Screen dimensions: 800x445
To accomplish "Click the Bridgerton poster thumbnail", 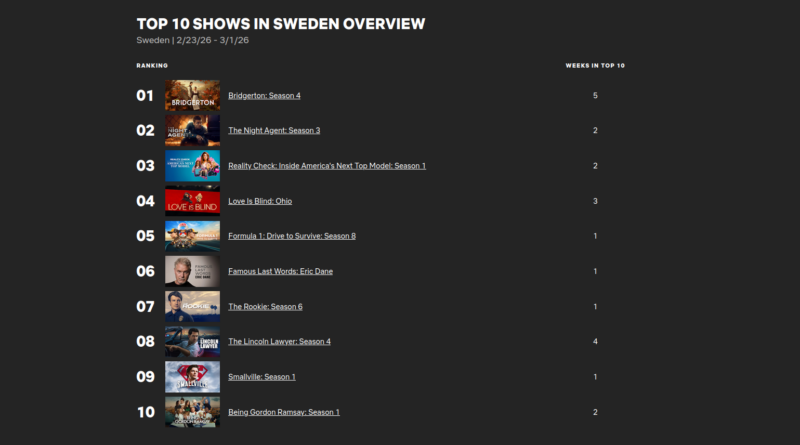I will 192,95.
